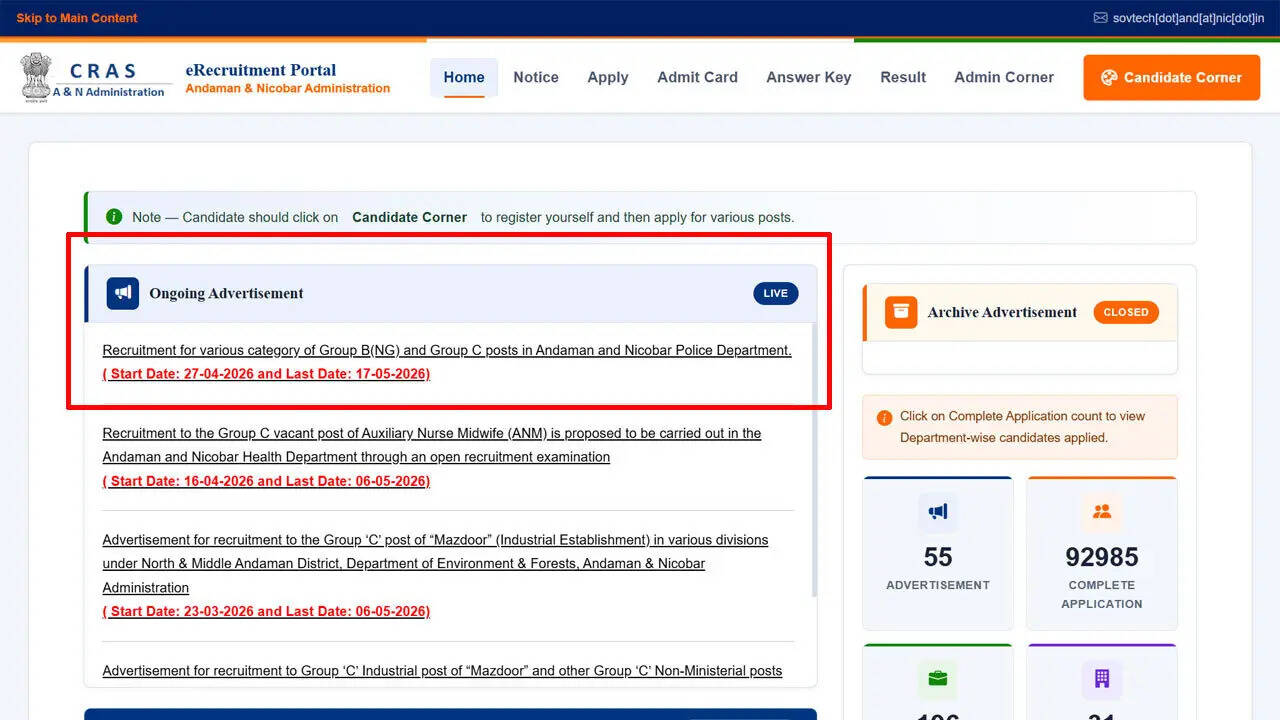Image resolution: width=1280 pixels, height=720 pixels.
Task: Click the info icon in the green note
Action: (x=114, y=217)
